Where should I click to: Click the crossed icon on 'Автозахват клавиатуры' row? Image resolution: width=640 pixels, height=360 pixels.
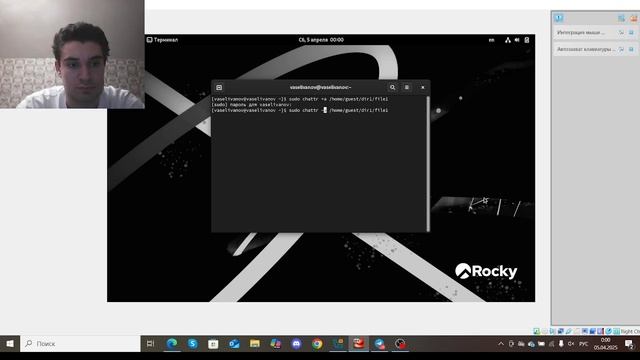point(621,49)
